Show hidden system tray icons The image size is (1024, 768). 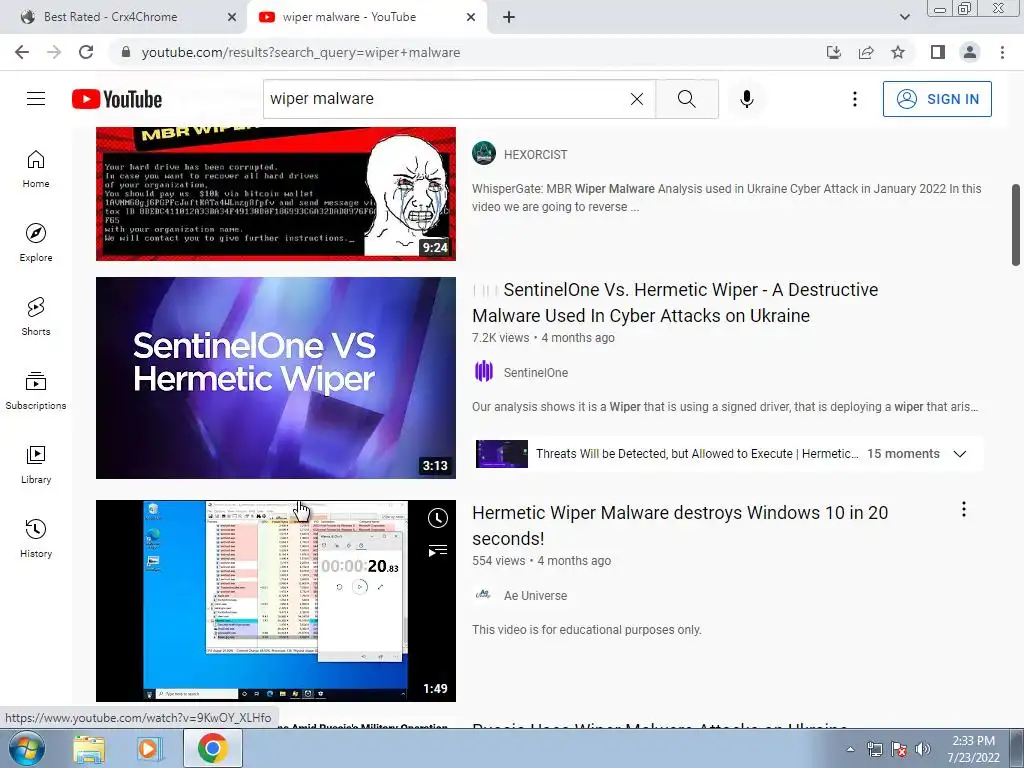(x=850, y=749)
